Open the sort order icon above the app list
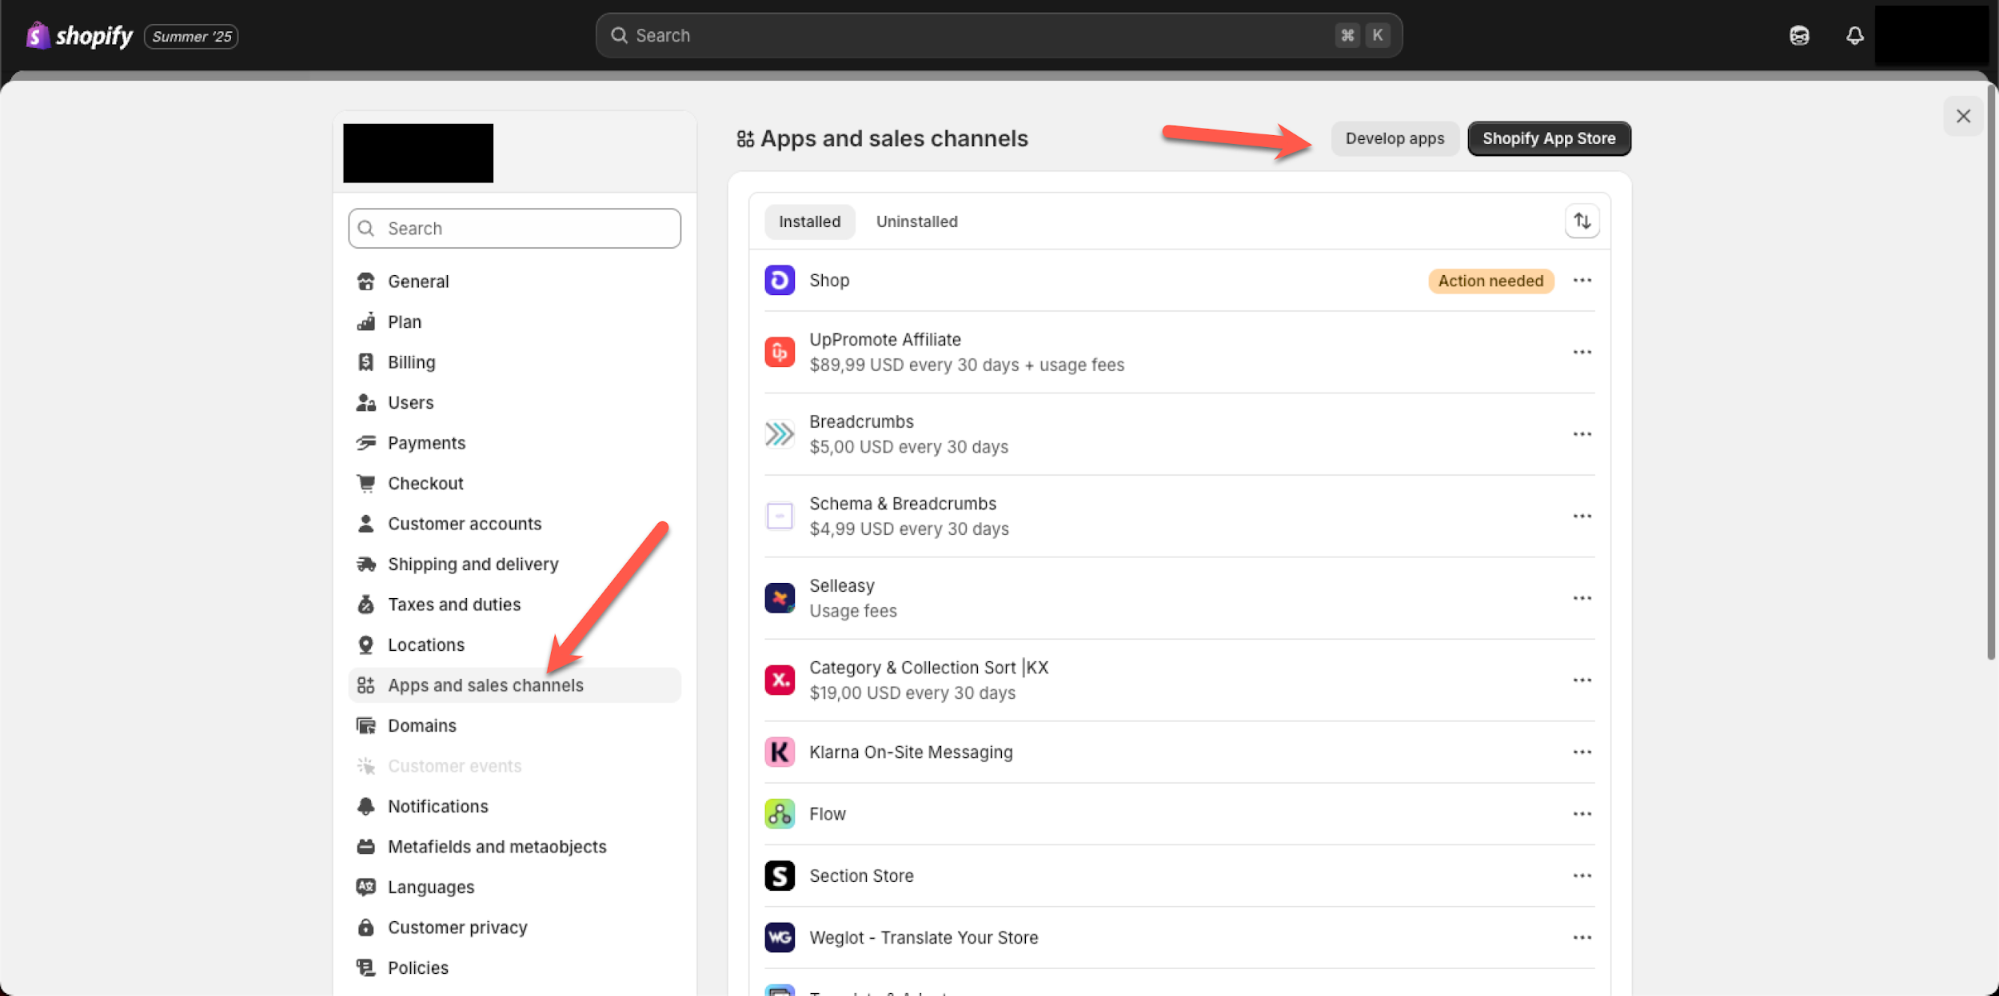 point(1582,221)
